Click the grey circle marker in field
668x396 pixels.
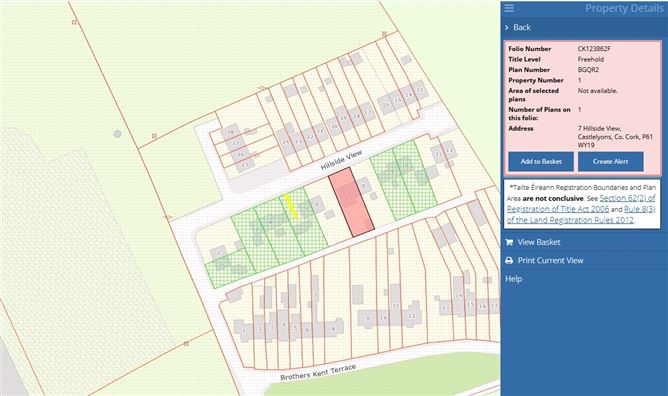point(118,134)
